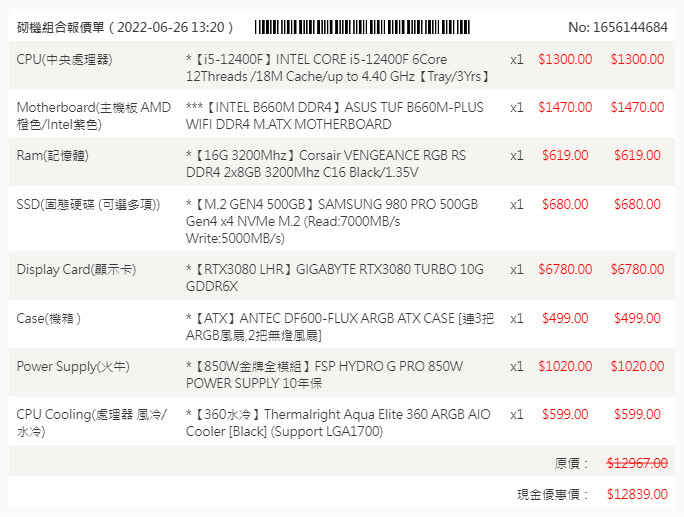Viewport: 684px width, 517px height.
Task: Click the Thermalright Aqua Elite 360 description
Action: pos(338,422)
